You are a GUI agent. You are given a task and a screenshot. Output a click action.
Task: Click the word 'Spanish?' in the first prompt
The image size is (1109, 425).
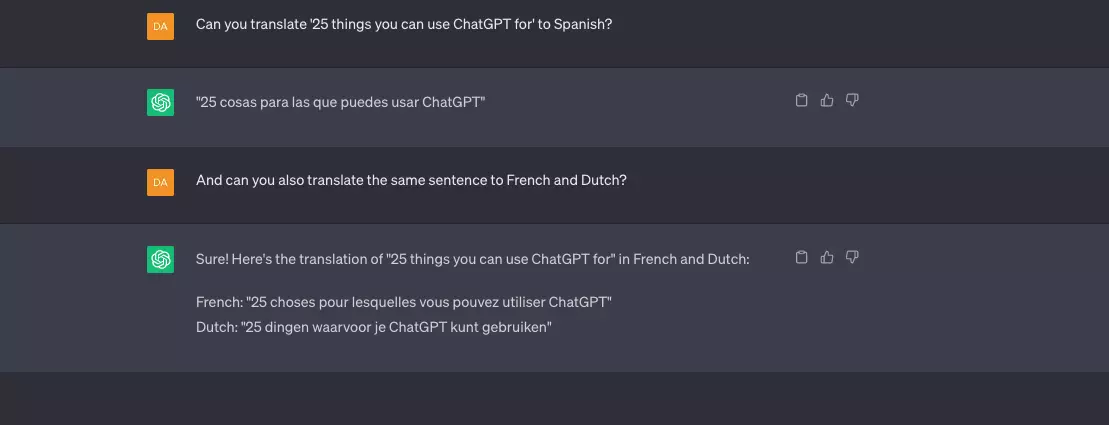[583, 24]
